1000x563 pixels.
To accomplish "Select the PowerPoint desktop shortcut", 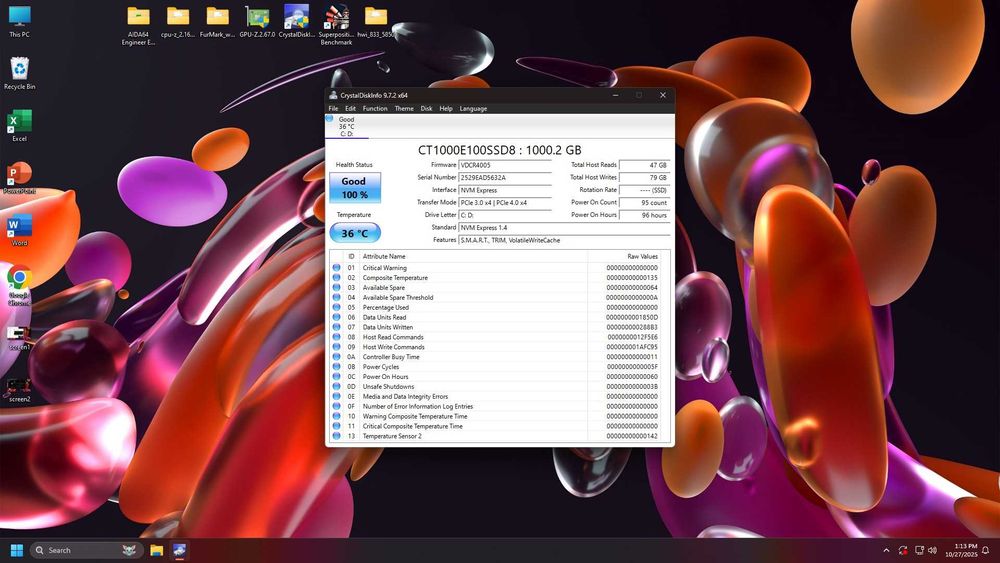I will click(x=19, y=177).
